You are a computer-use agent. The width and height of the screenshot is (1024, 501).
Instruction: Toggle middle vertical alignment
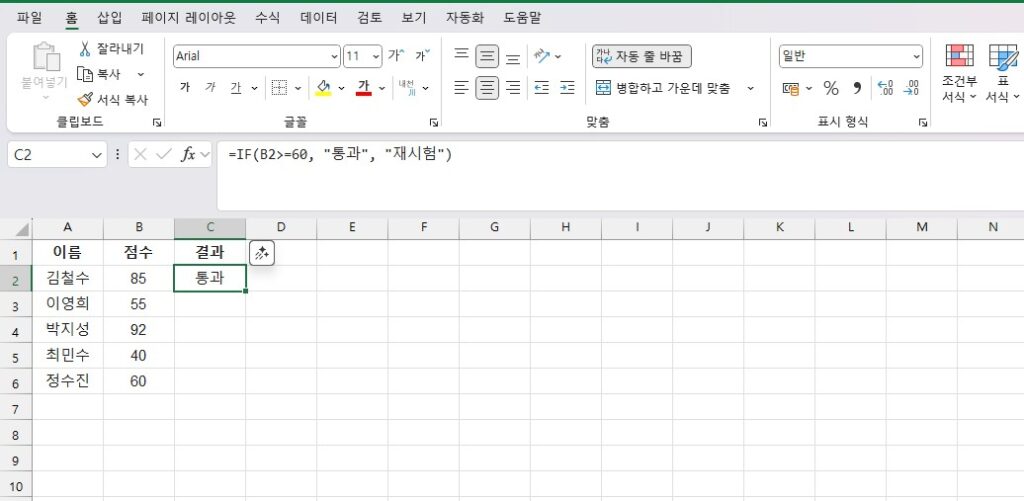487,56
